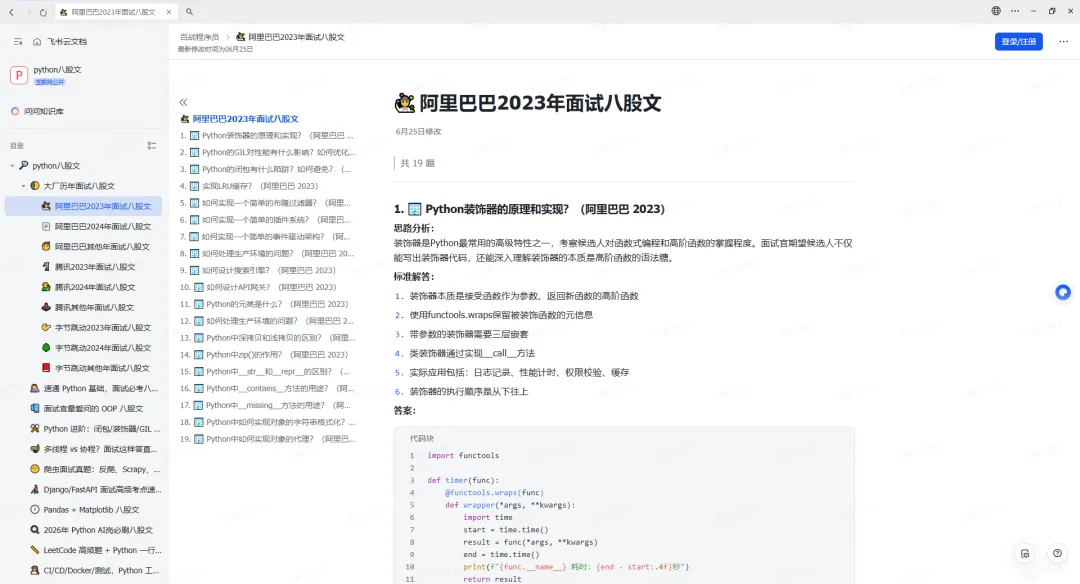
Task: Jump to outline item 11 Python的元类是什么
Action: pos(277,304)
